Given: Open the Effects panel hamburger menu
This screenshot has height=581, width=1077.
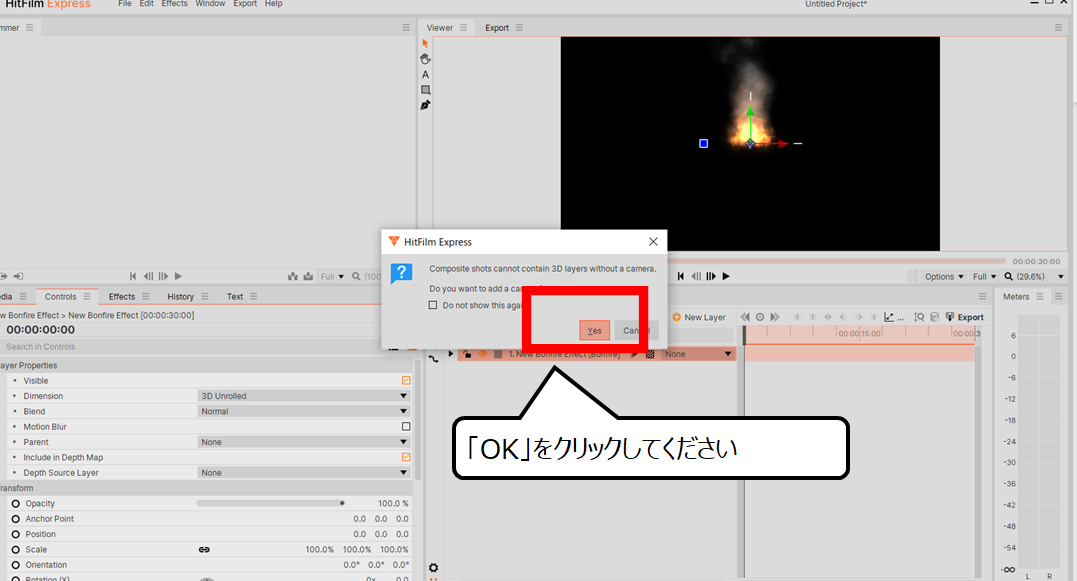Looking at the screenshot, I should coord(146,296).
